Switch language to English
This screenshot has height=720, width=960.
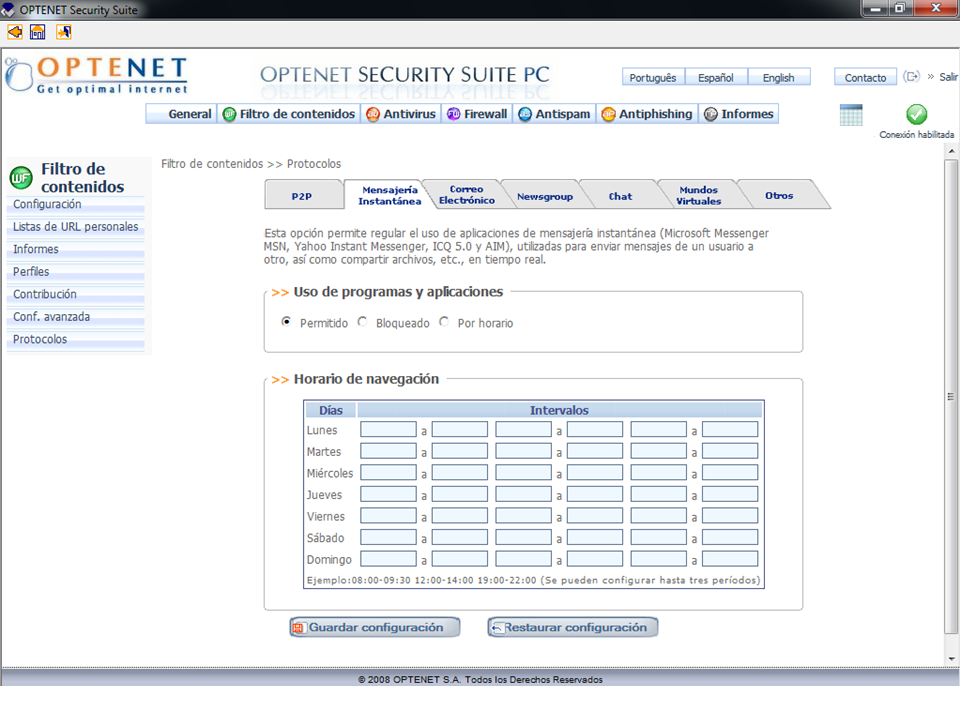(778, 78)
